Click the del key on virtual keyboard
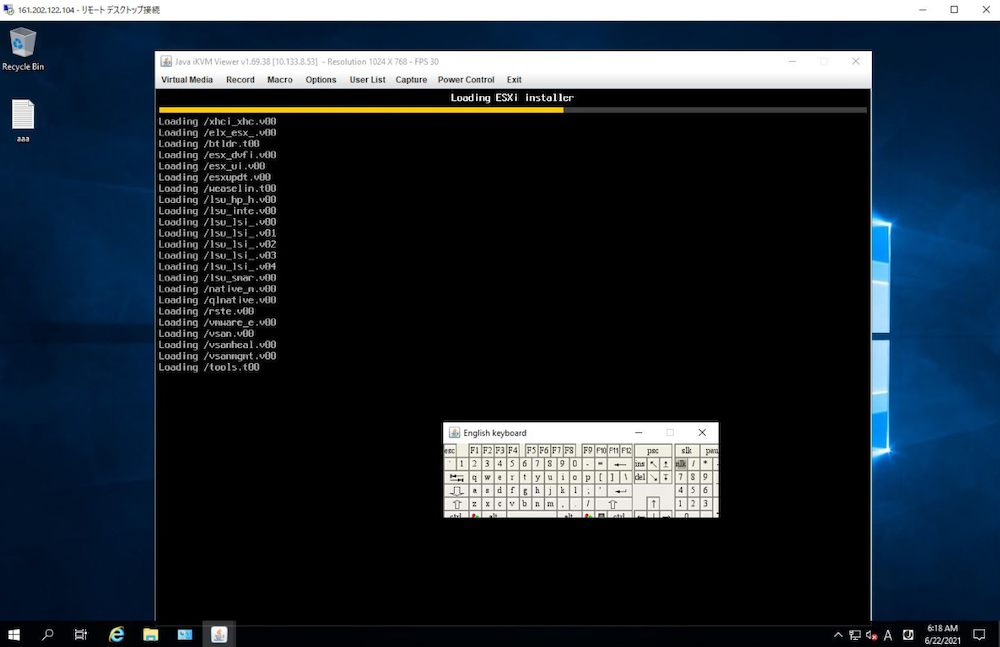This screenshot has width=1000, height=647. click(x=640, y=477)
